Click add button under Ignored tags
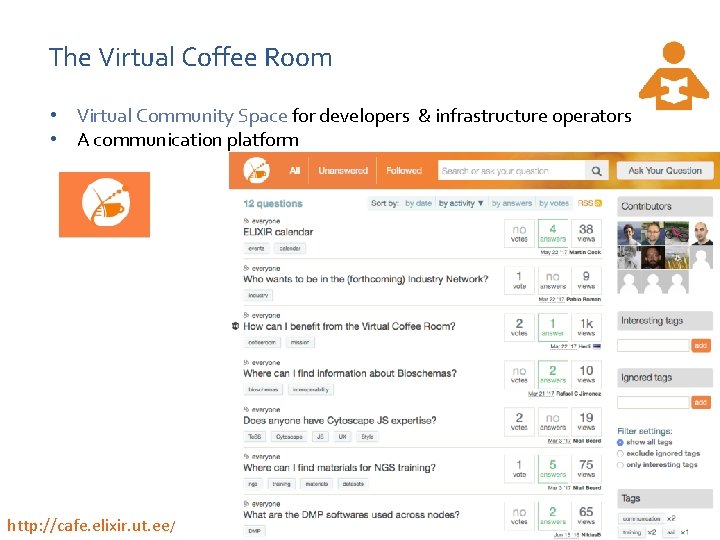Image resolution: width=720 pixels, height=540 pixels. coord(701,402)
